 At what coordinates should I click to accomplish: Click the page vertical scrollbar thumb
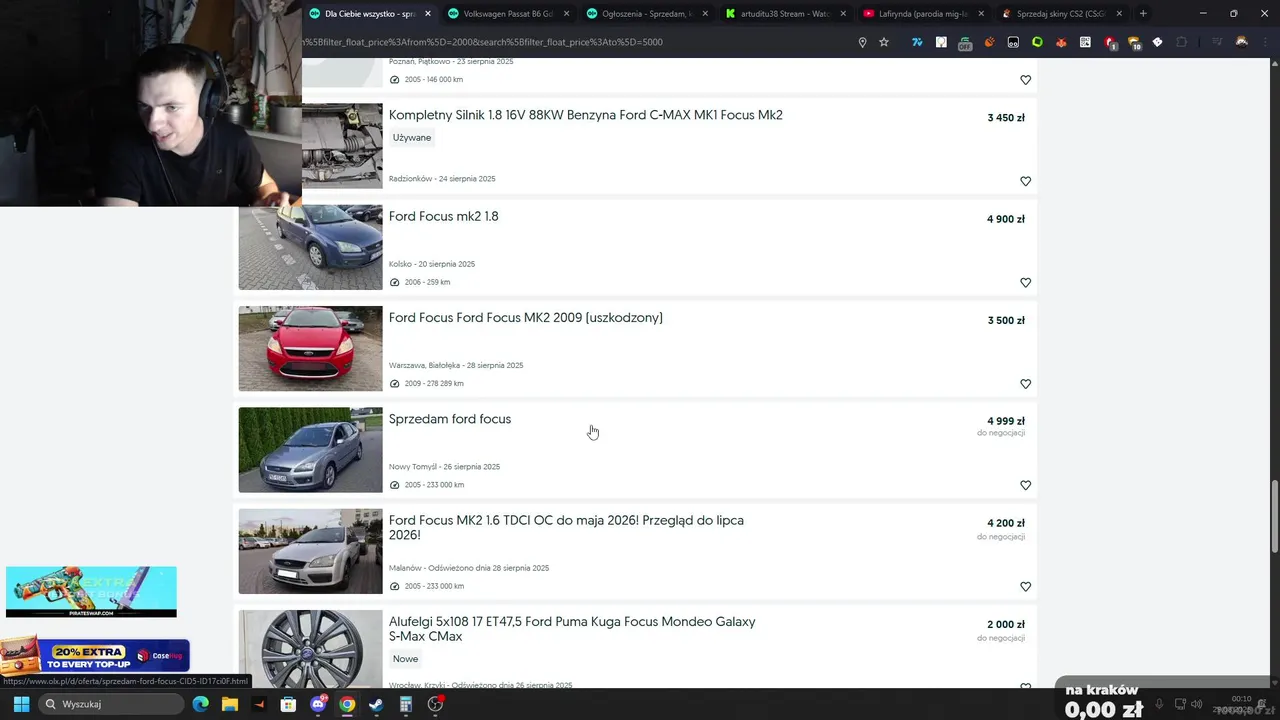(1274, 516)
